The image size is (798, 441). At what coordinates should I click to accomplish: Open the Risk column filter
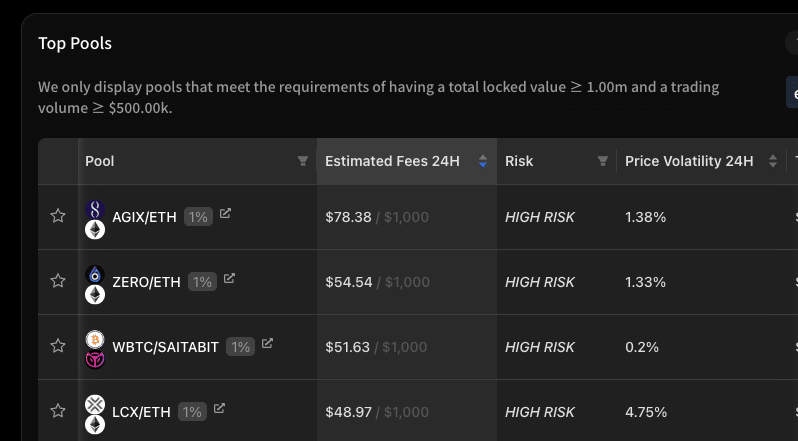click(603, 161)
